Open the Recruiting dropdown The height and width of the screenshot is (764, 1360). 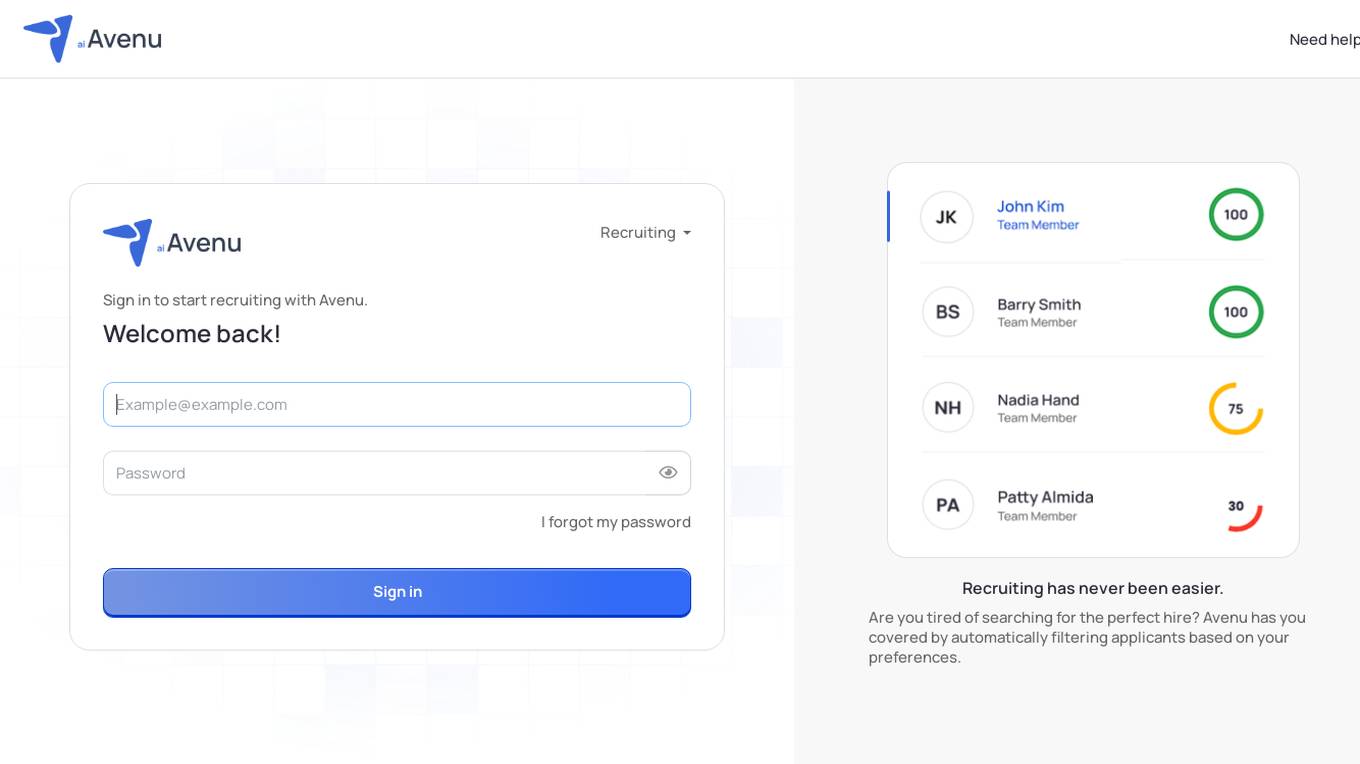click(x=645, y=233)
